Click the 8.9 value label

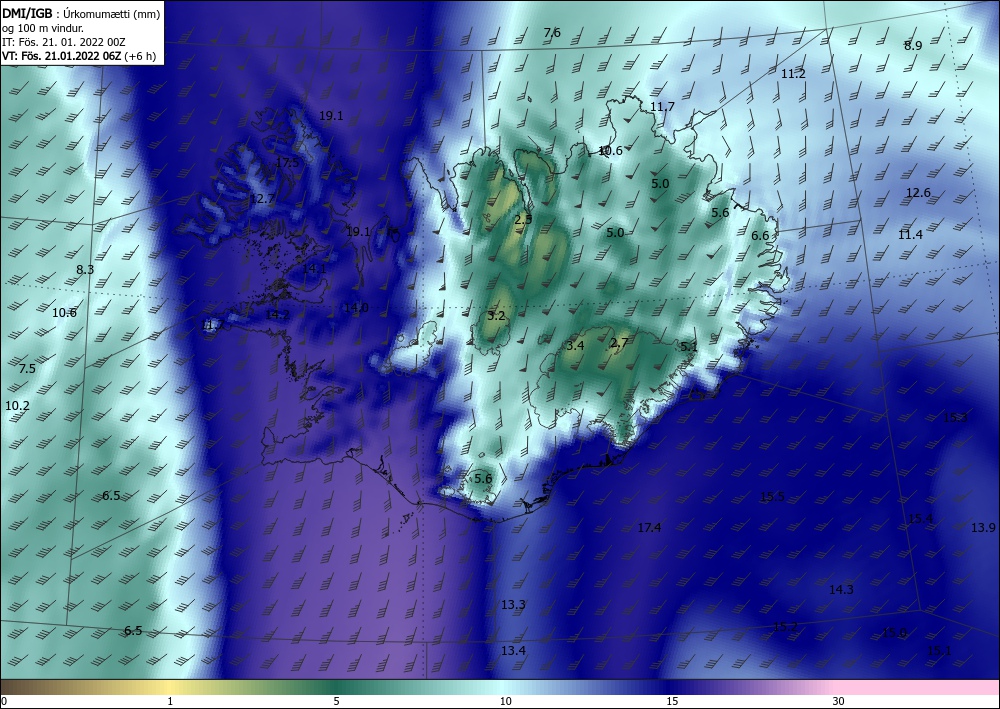click(x=913, y=45)
